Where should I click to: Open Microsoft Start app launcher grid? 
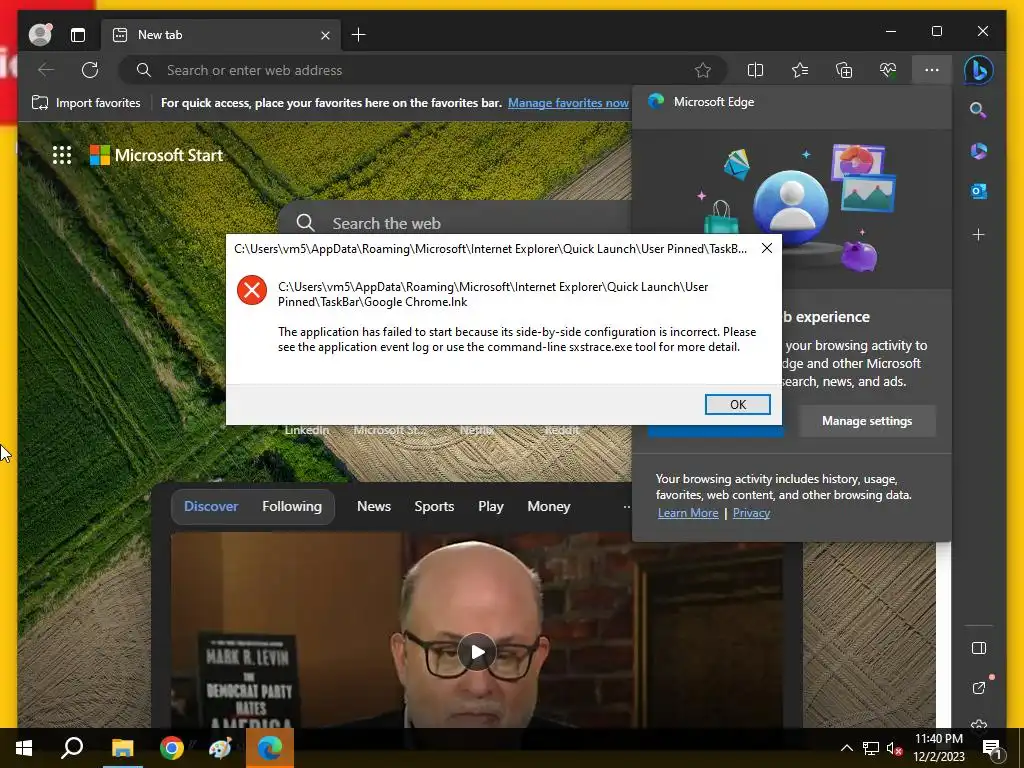tap(62, 155)
